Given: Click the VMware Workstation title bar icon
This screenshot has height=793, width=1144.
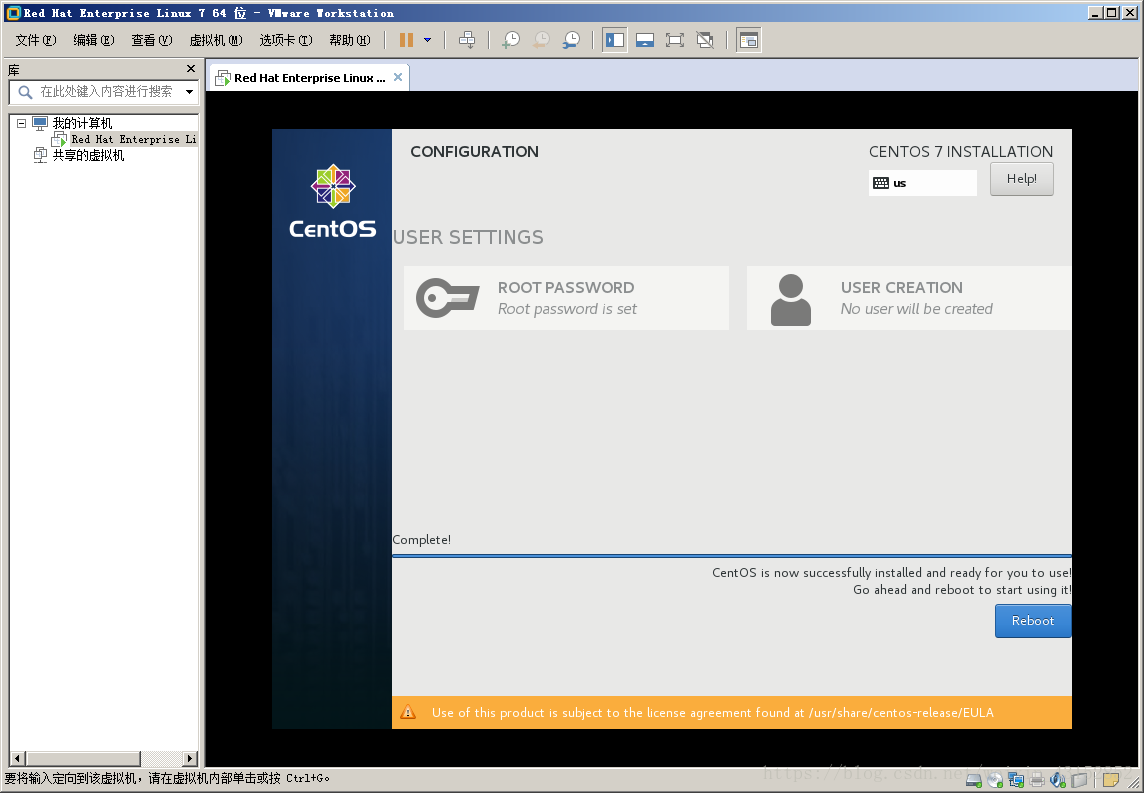Looking at the screenshot, I should 12,12.
